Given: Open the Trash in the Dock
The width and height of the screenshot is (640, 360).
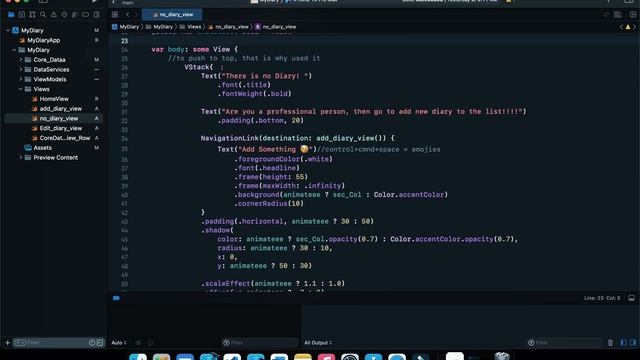Looking at the screenshot, I should pos(502,356).
